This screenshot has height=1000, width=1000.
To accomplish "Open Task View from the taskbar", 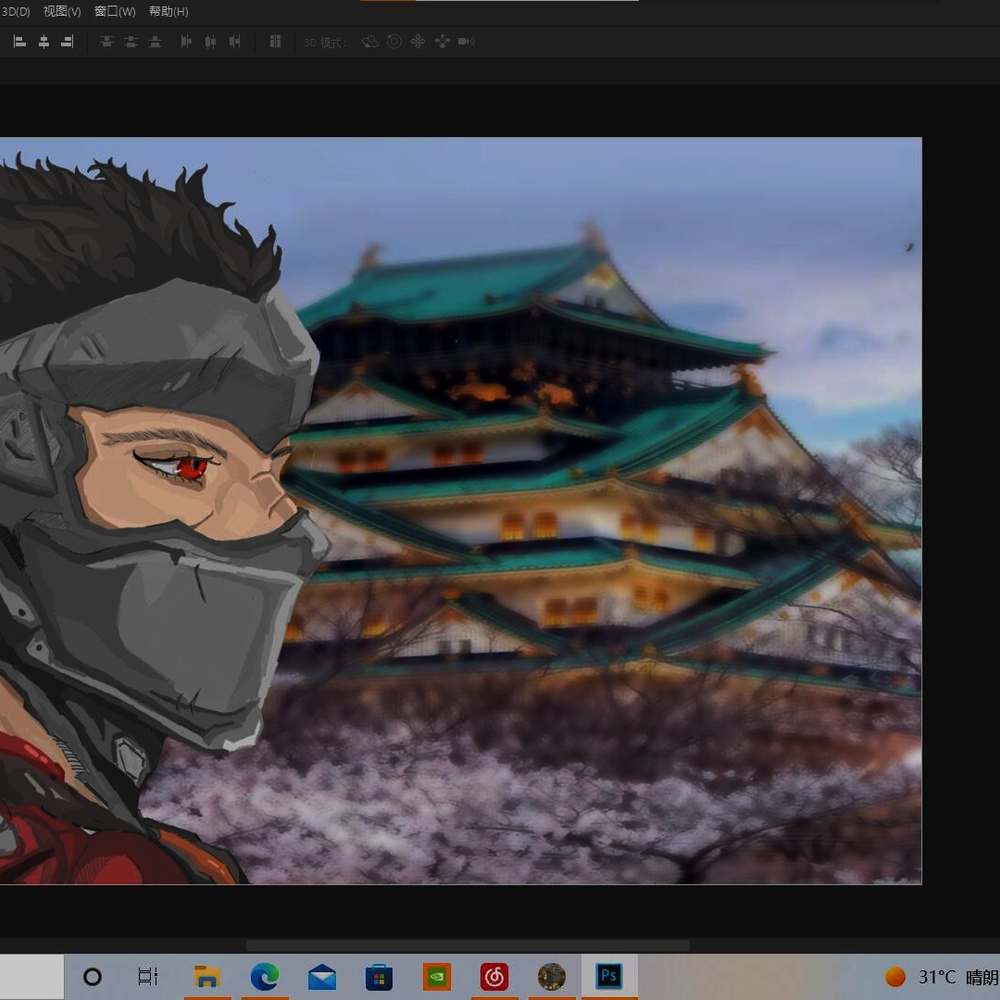I will [x=148, y=976].
